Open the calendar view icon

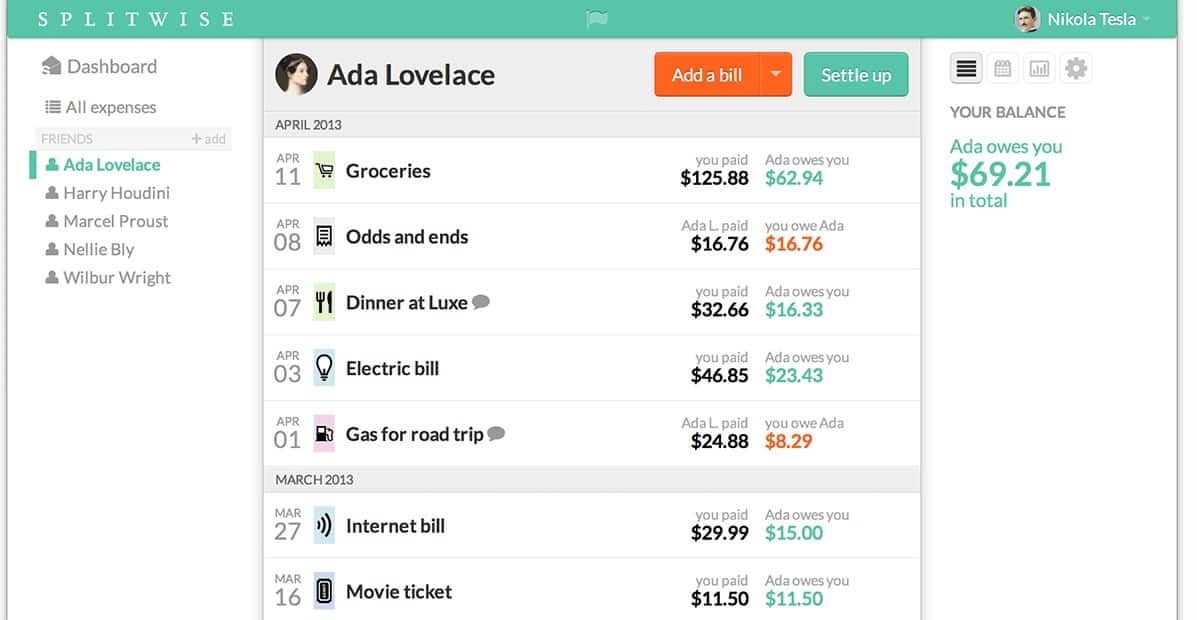pyautogui.click(x=1002, y=69)
